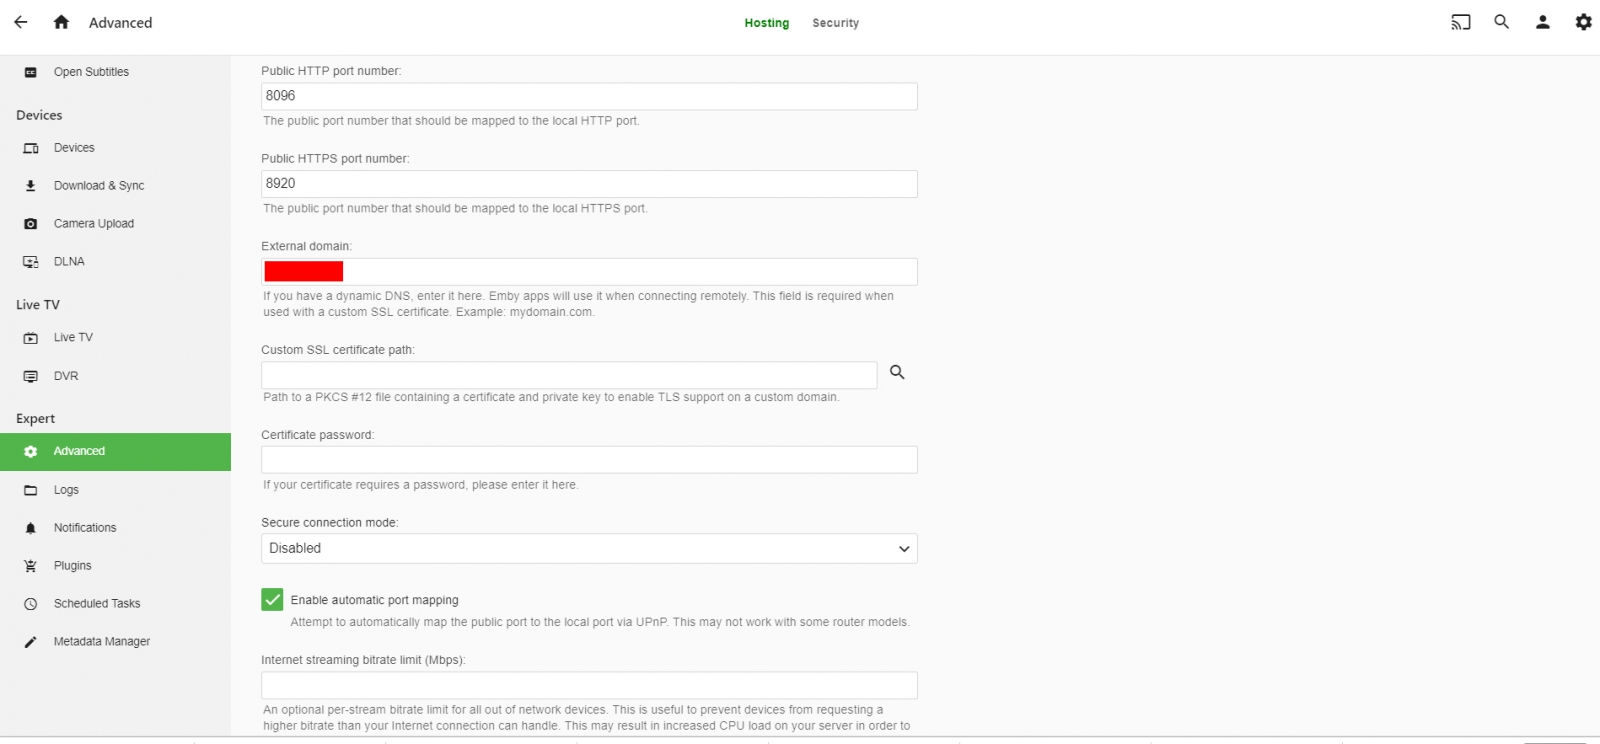Click the back arrow icon
The image size is (1600, 744).
[x=21, y=22]
